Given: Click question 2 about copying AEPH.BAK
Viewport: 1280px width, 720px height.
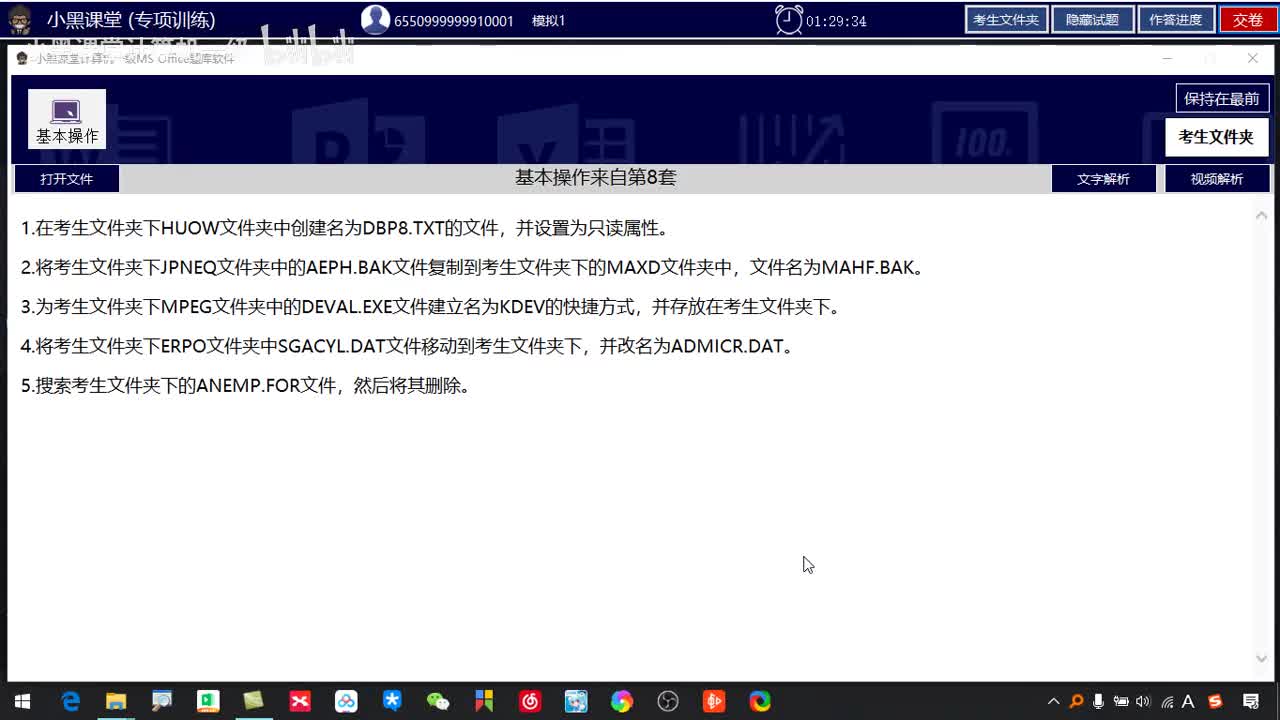Looking at the screenshot, I should tap(474, 267).
